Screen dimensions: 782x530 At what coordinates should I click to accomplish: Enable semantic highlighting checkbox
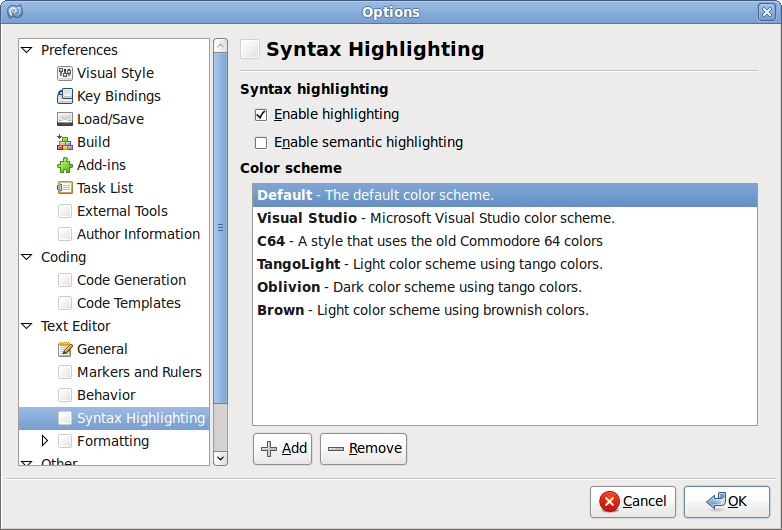[x=261, y=143]
